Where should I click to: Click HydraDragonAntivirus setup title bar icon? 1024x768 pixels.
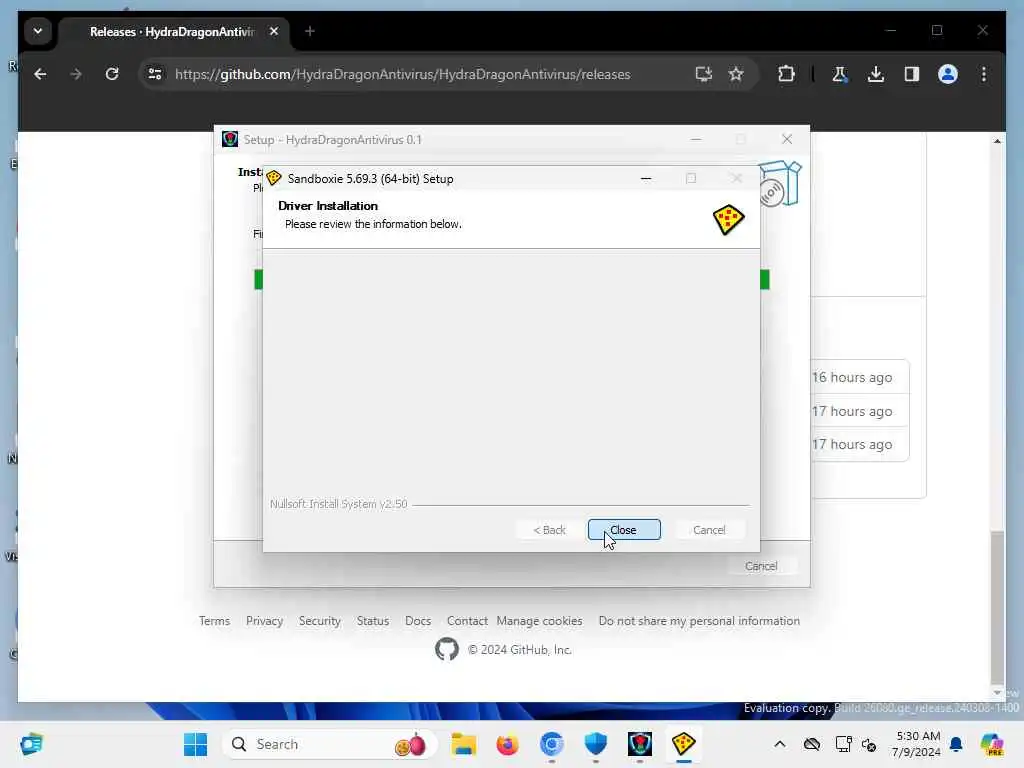[230, 139]
